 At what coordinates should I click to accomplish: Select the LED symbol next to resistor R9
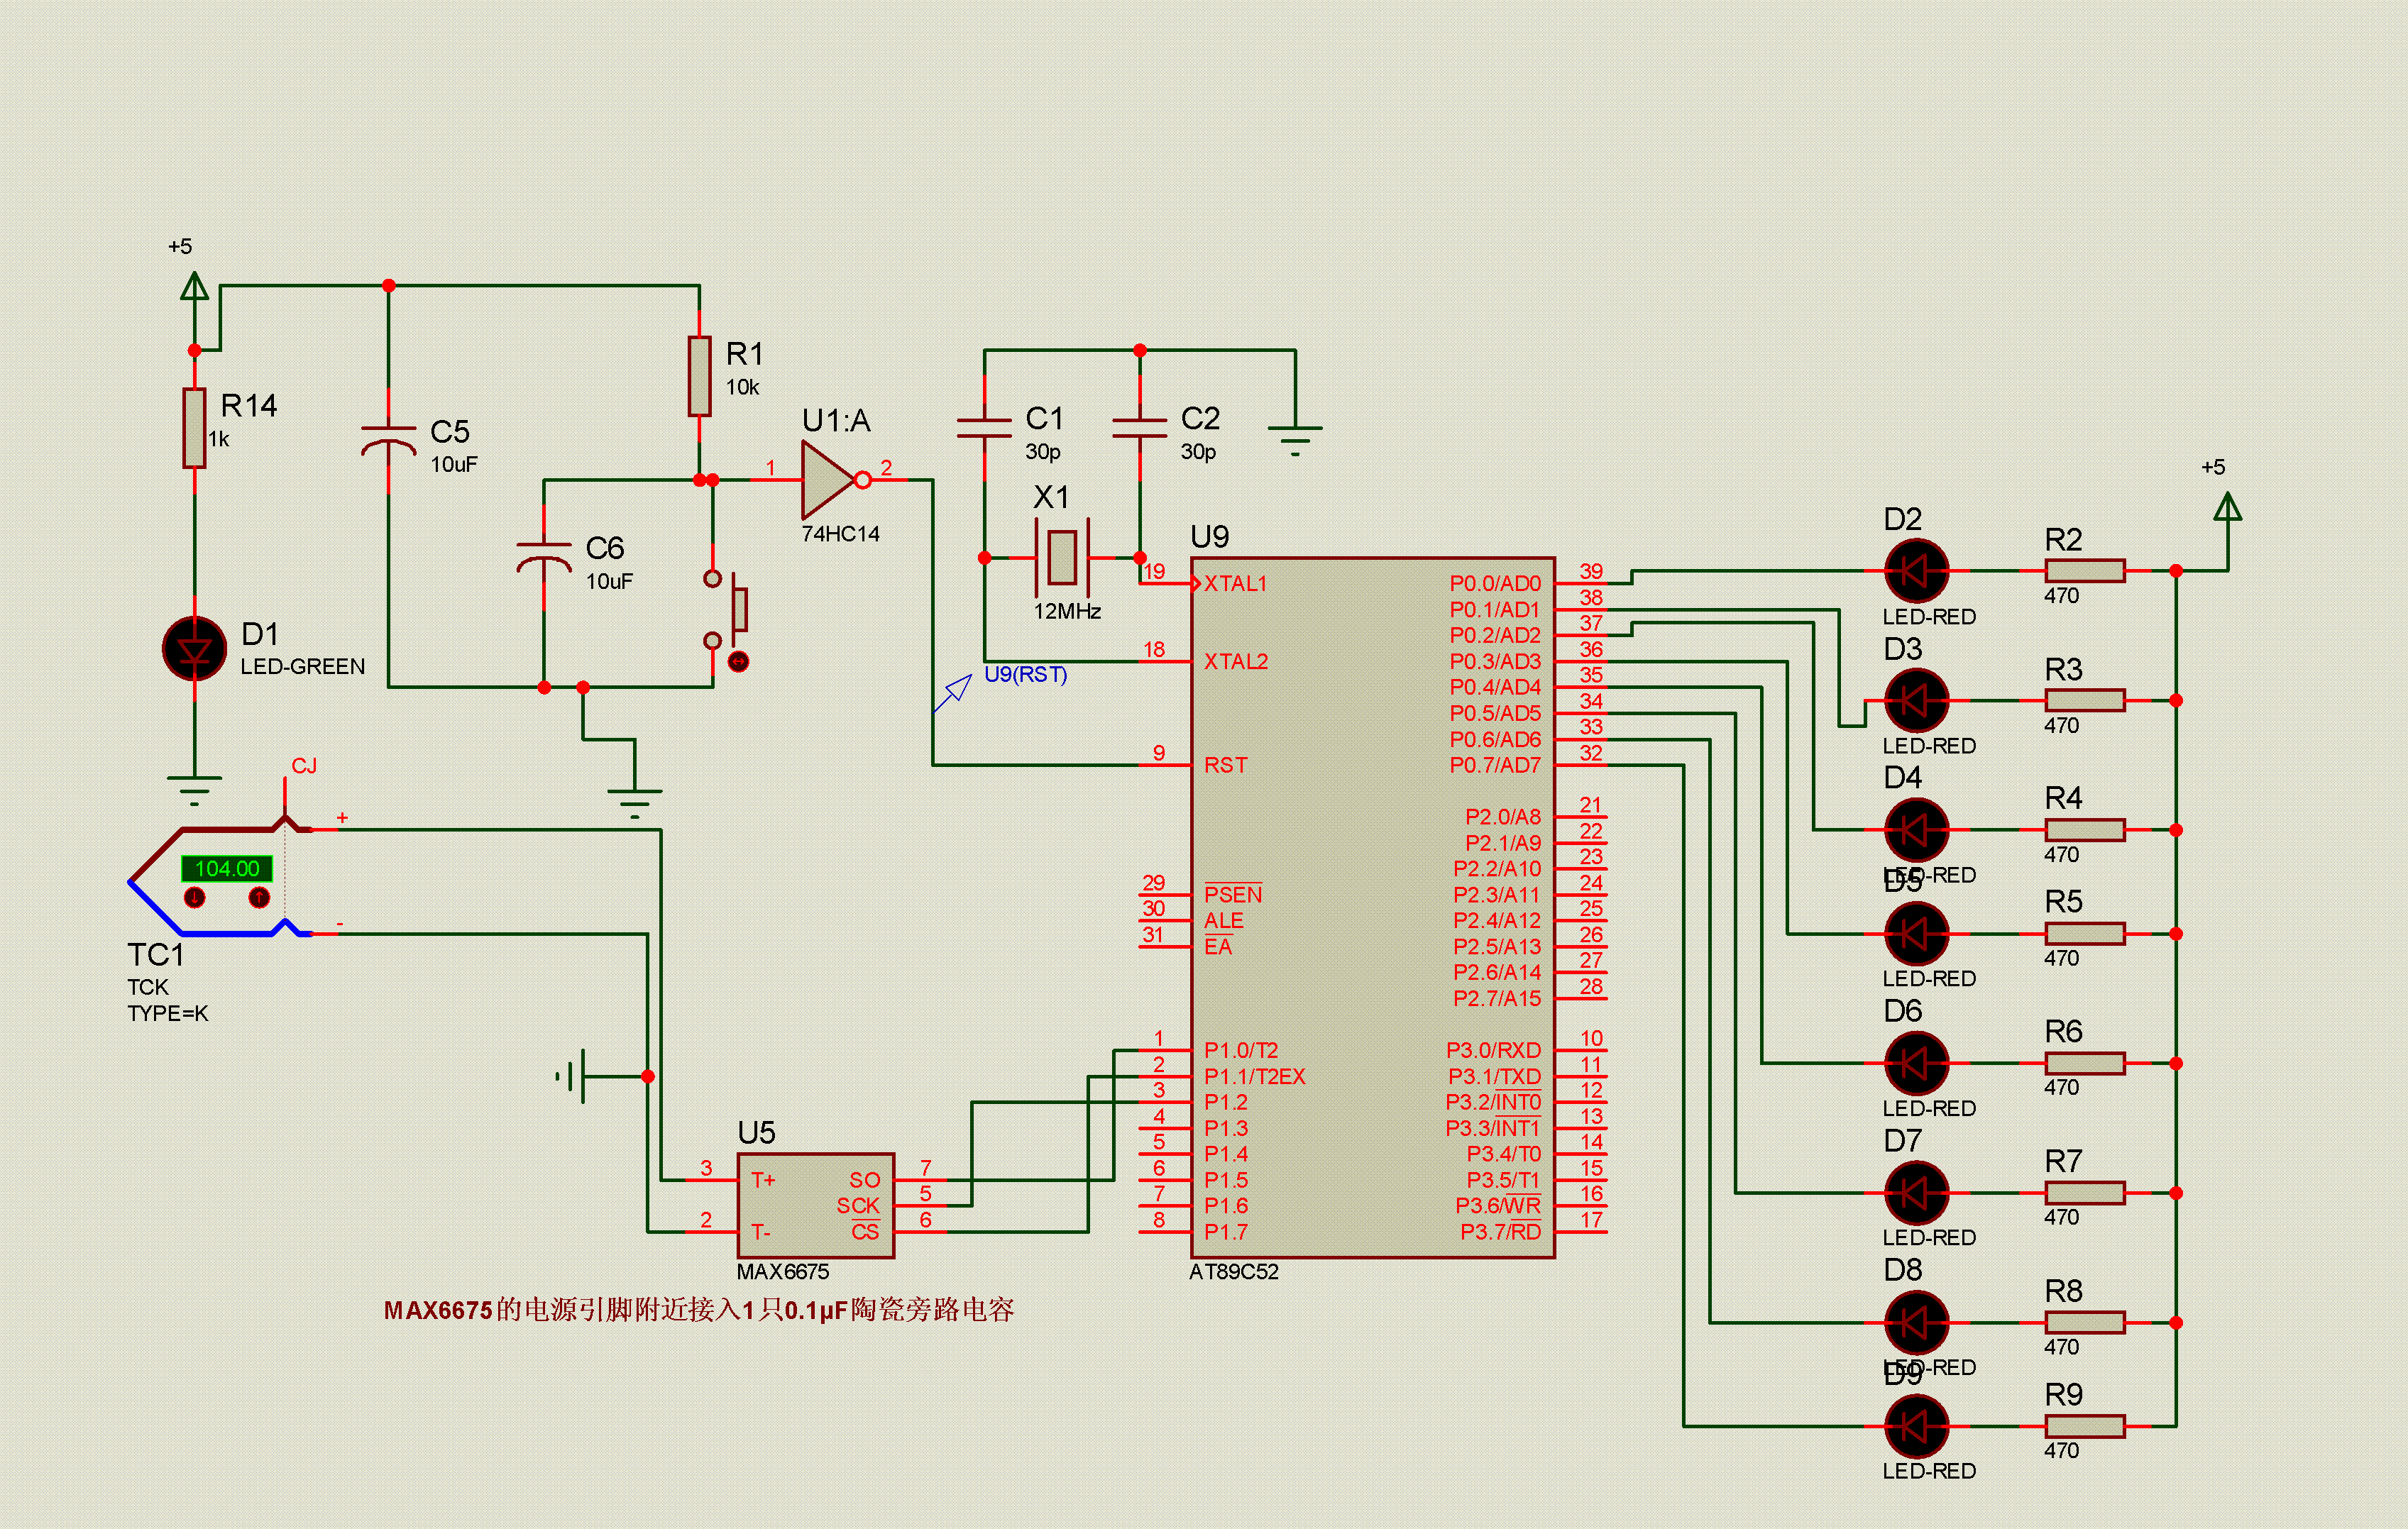[1916, 1426]
